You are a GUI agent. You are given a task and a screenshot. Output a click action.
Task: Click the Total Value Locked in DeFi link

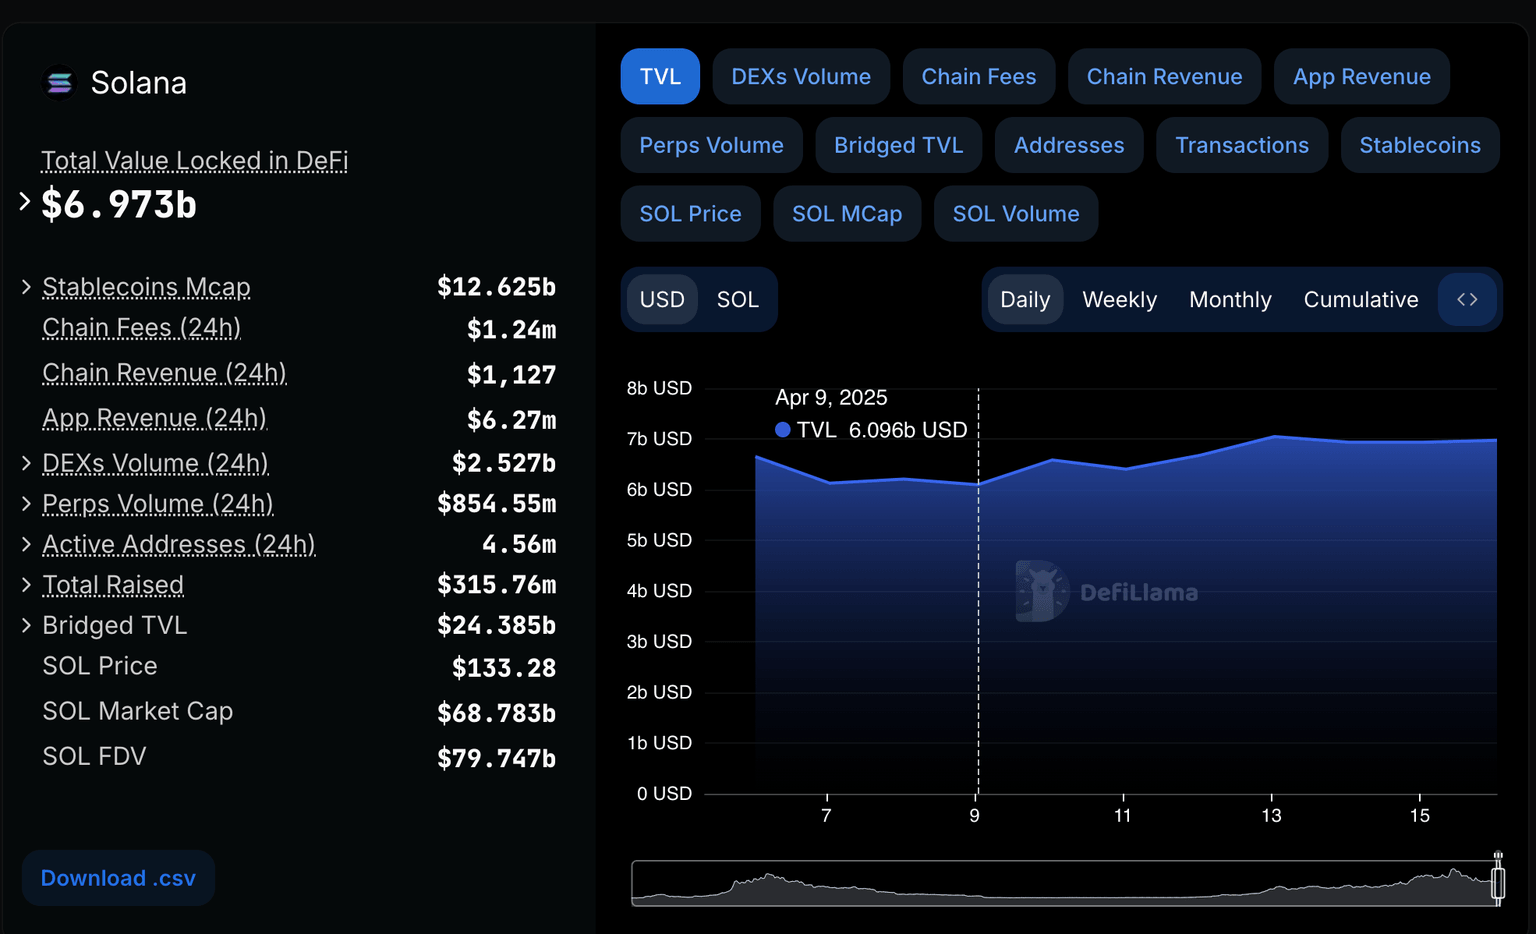coord(193,160)
